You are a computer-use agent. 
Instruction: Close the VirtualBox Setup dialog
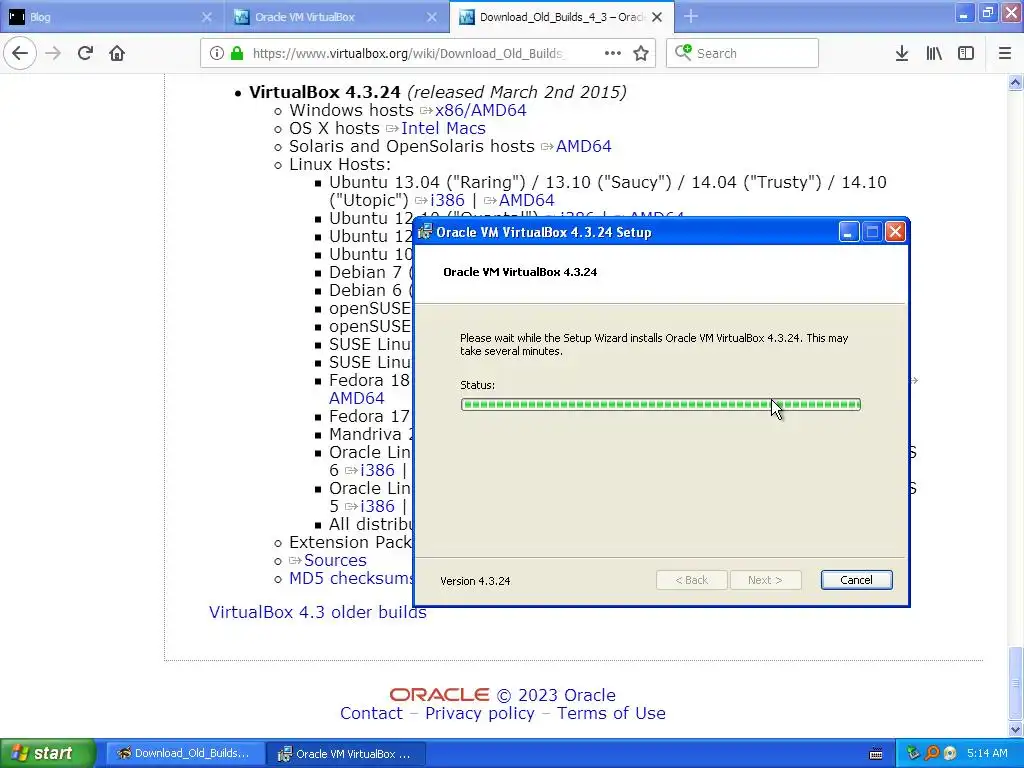tap(895, 232)
